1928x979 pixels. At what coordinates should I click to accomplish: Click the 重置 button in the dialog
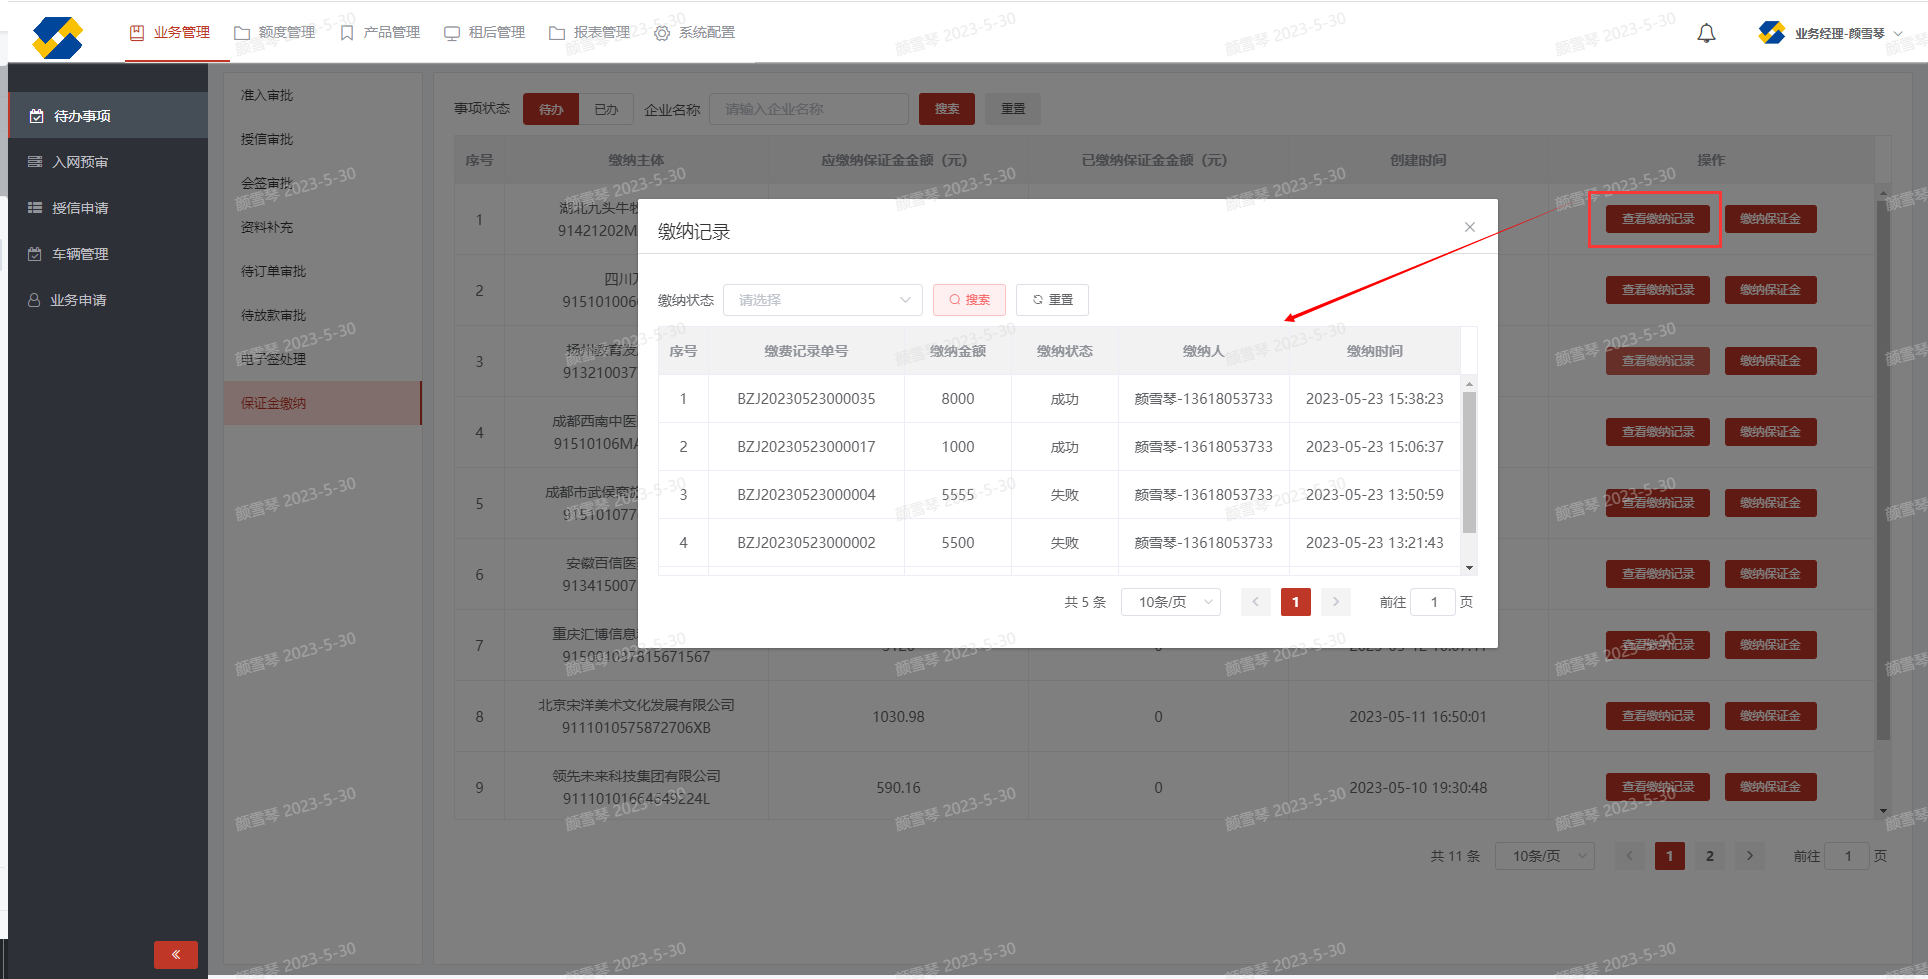click(1052, 300)
